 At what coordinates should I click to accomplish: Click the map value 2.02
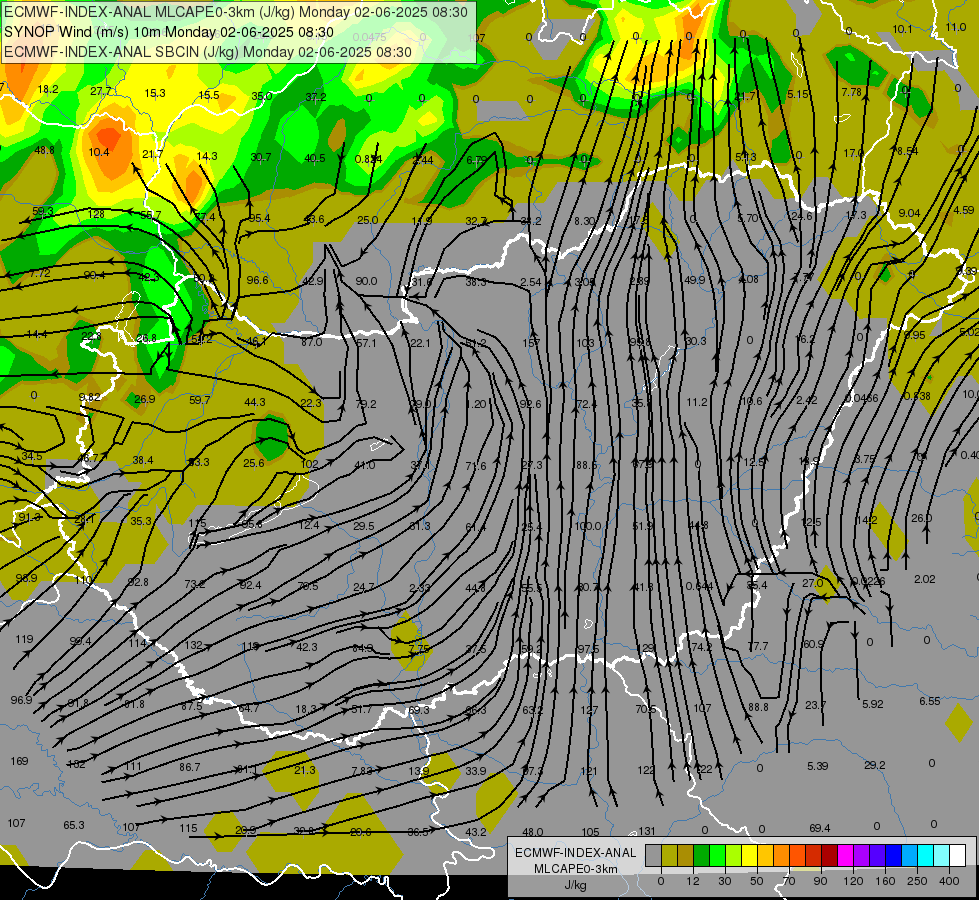click(x=925, y=579)
